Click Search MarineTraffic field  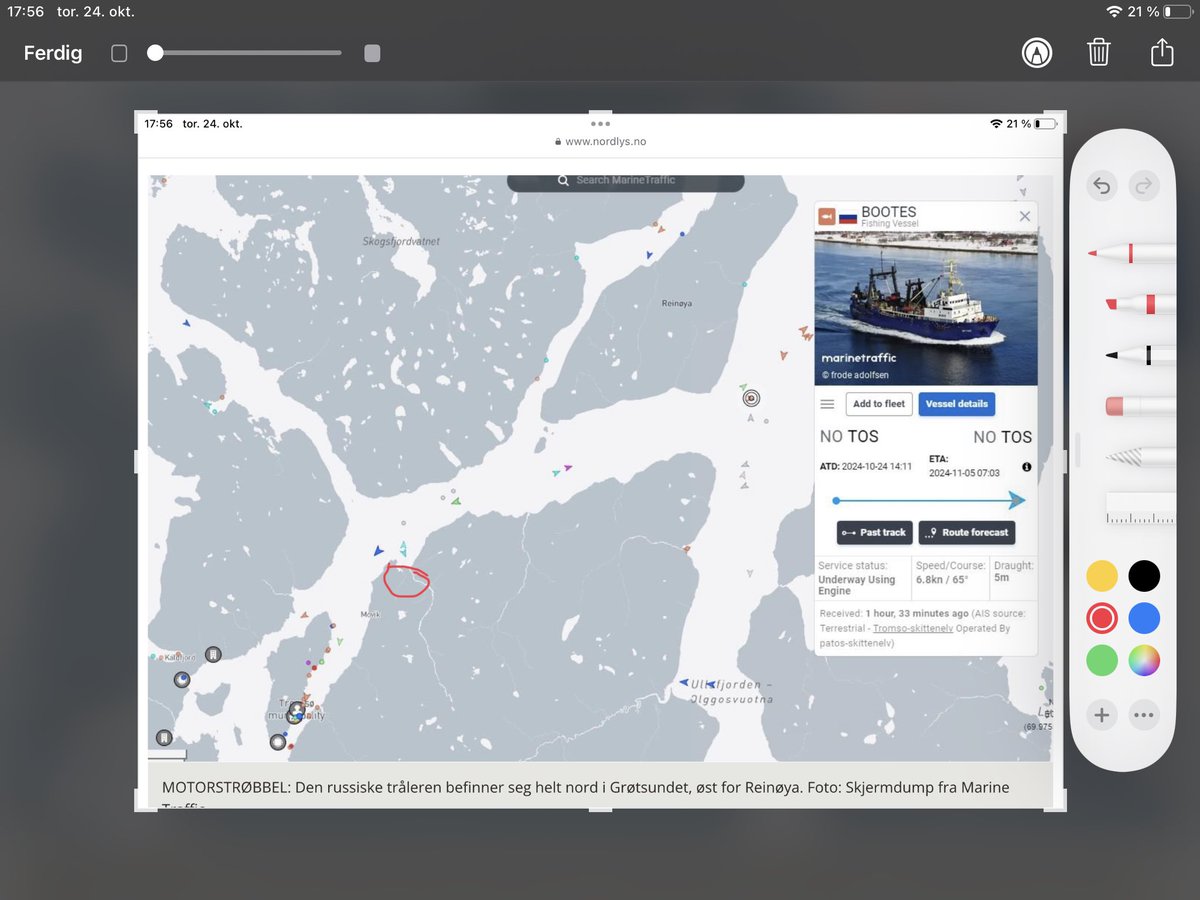[x=626, y=181]
